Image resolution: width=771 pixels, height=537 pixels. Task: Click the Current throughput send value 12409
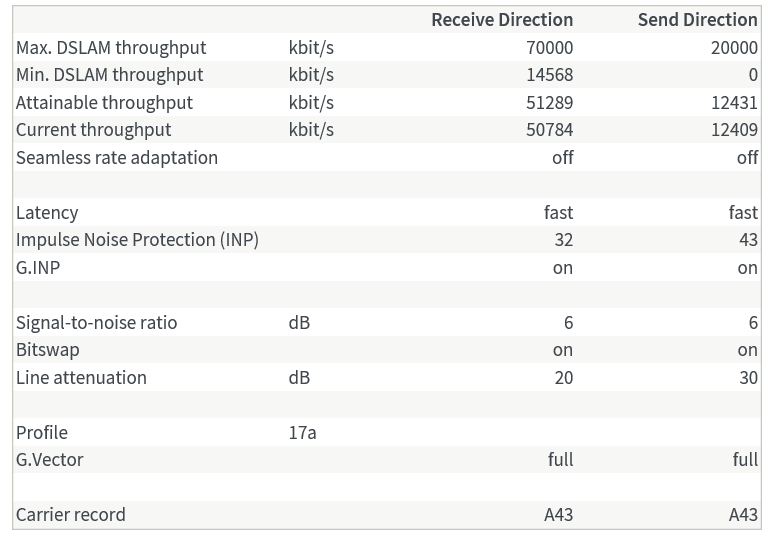tap(734, 130)
